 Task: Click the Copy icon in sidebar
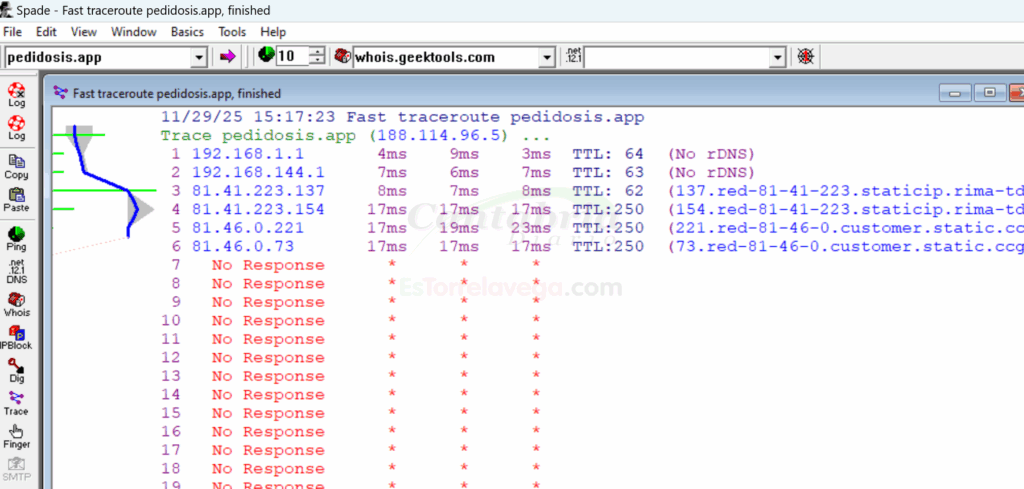16,166
